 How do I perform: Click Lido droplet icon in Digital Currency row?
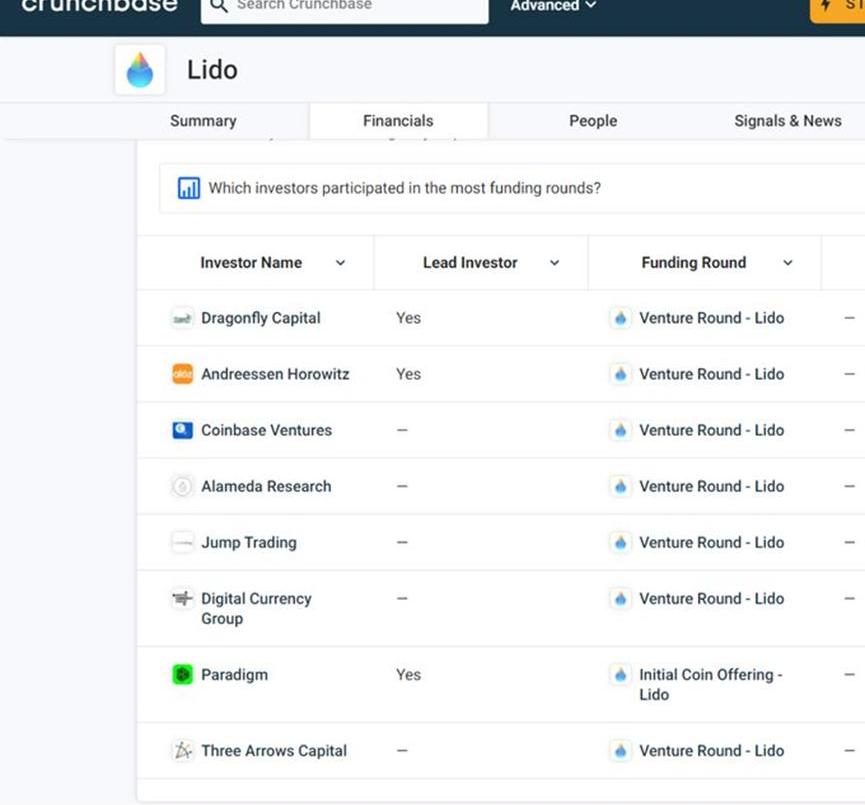coord(621,599)
